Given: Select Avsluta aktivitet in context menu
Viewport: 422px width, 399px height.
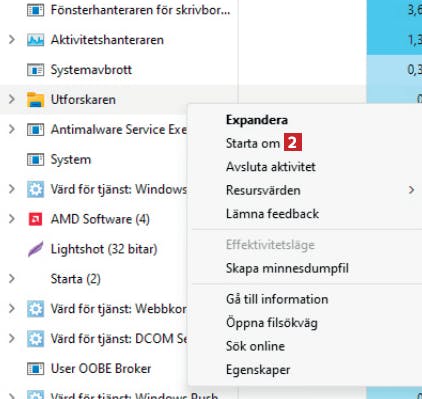Looking at the screenshot, I should (270, 167).
